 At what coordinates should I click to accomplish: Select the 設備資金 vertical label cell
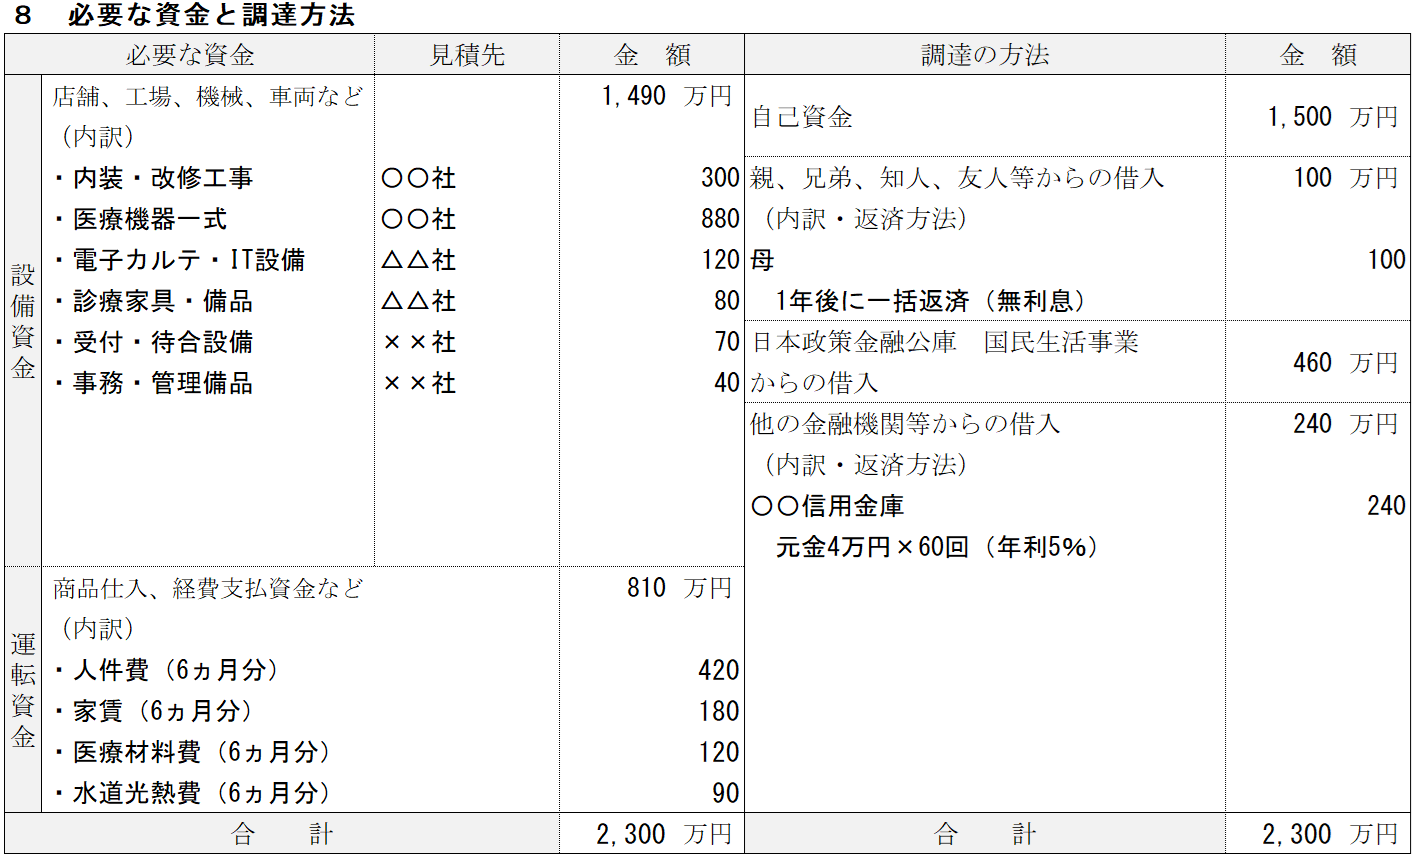pyautogui.click(x=23, y=321)
